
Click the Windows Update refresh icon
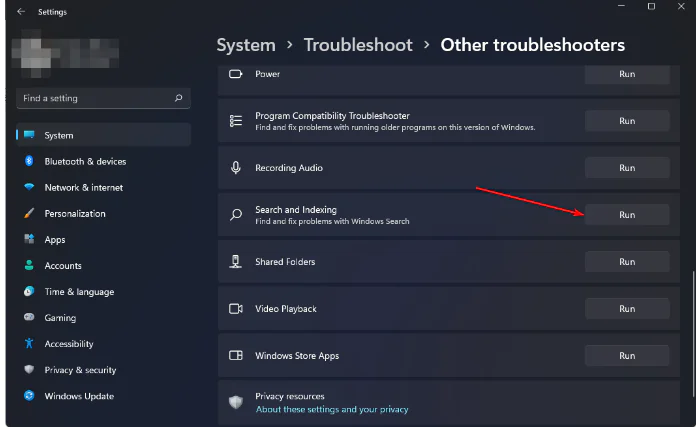click(x=29, y=395)
